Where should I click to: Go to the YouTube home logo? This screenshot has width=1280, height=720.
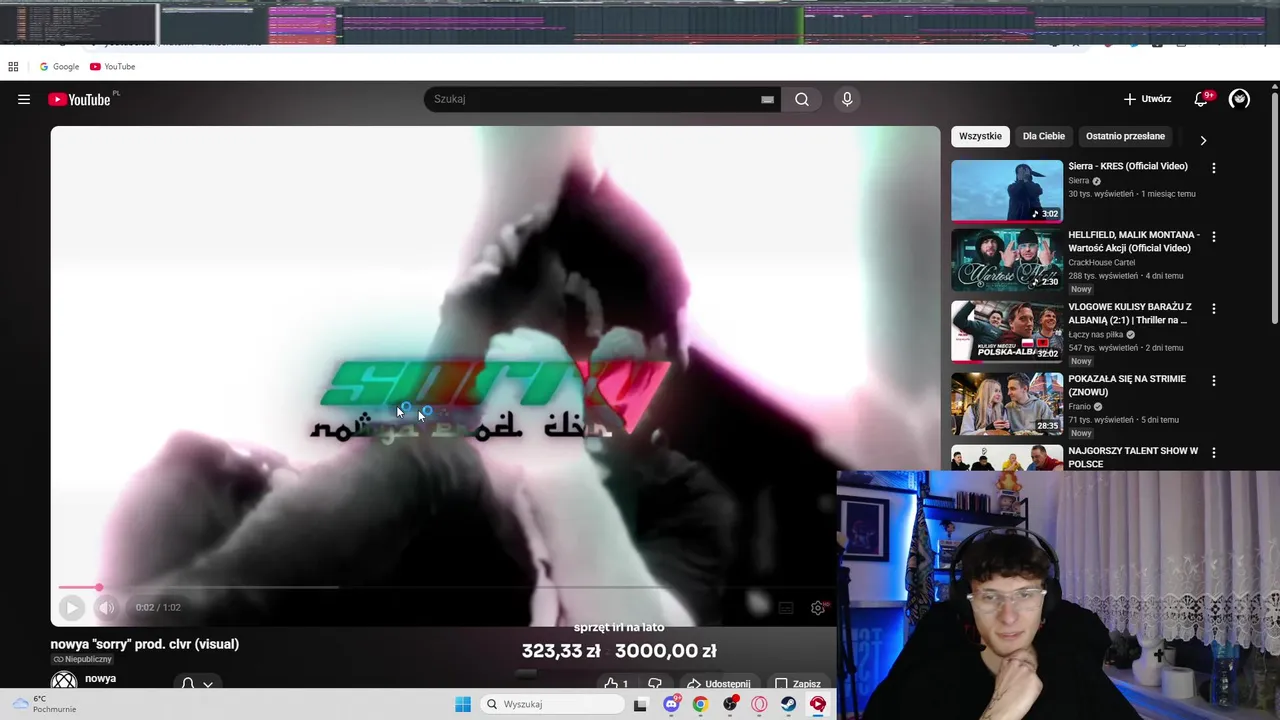pyautogui.click(x=79, y=99)
